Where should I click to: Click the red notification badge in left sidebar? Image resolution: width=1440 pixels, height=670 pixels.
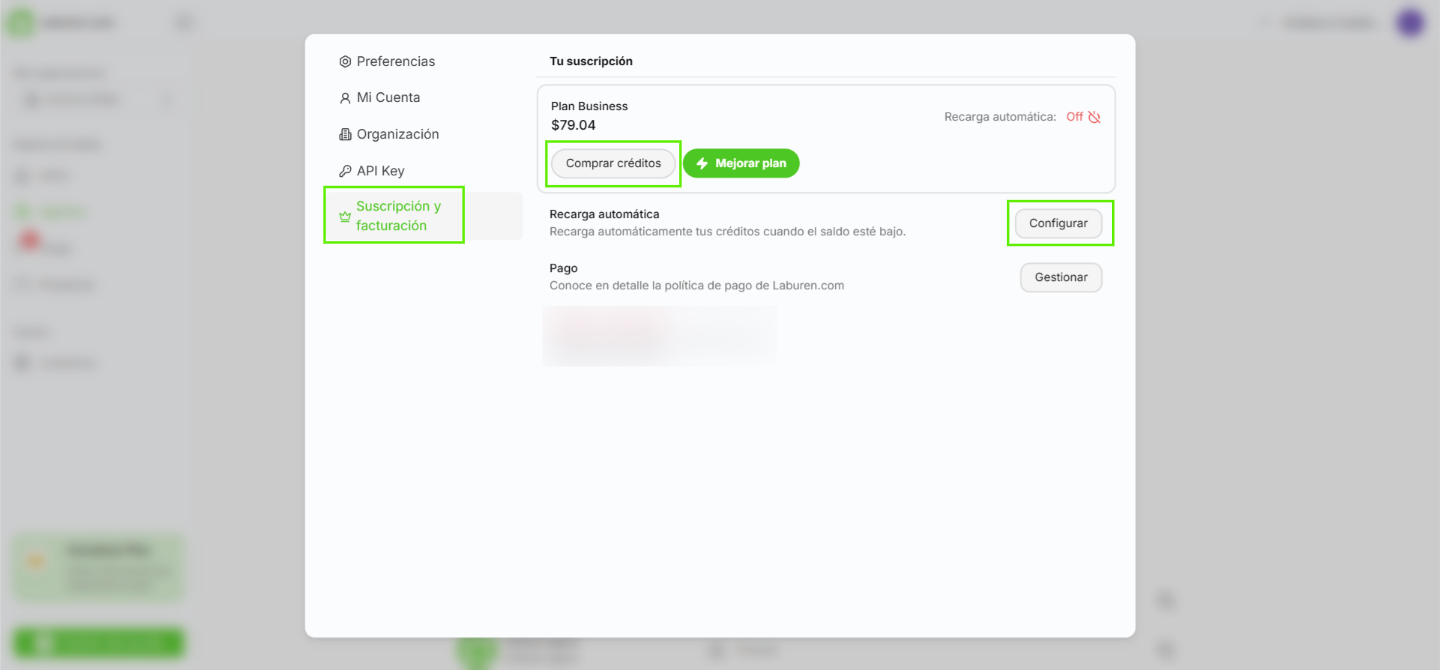(x=29, y=240)
